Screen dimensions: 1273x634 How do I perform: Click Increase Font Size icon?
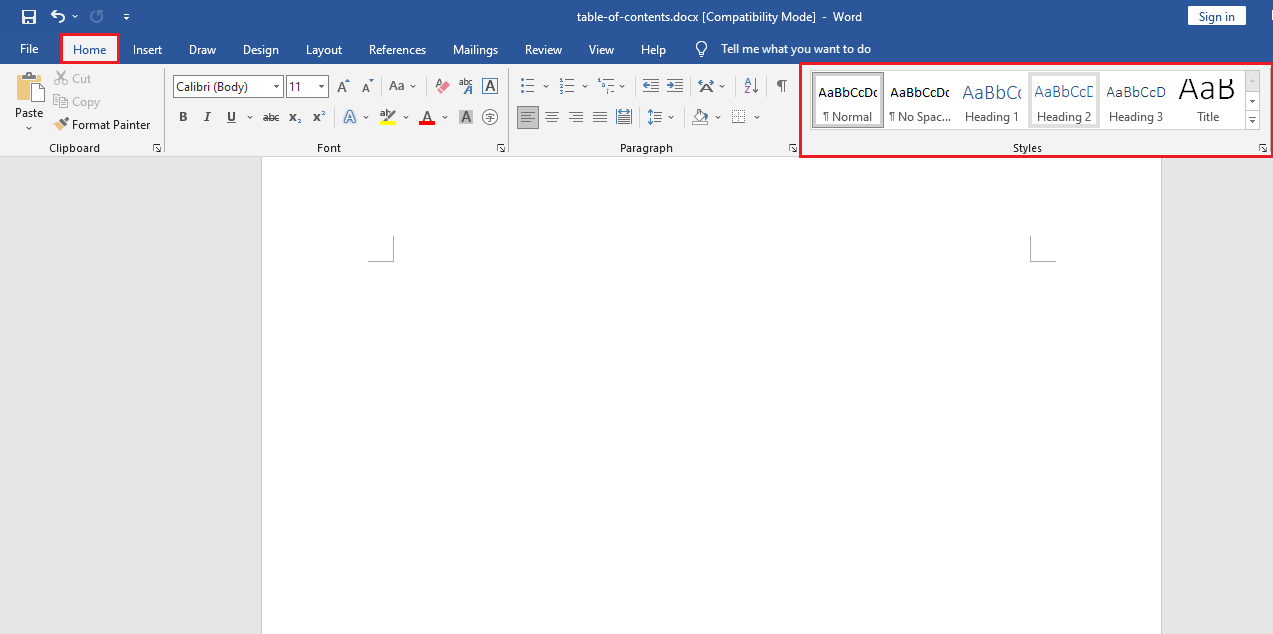pyautogui.click(x=344, y=87)
